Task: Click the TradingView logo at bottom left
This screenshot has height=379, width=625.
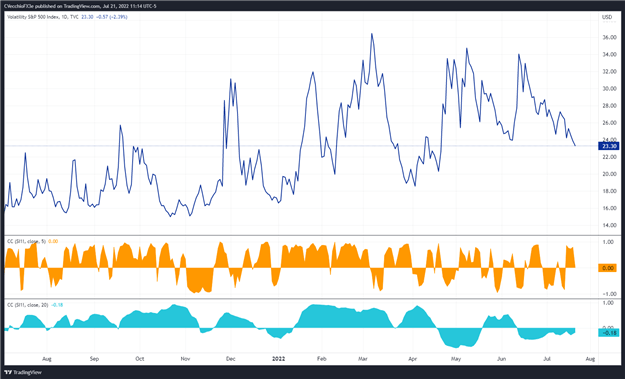Action: 23,372
